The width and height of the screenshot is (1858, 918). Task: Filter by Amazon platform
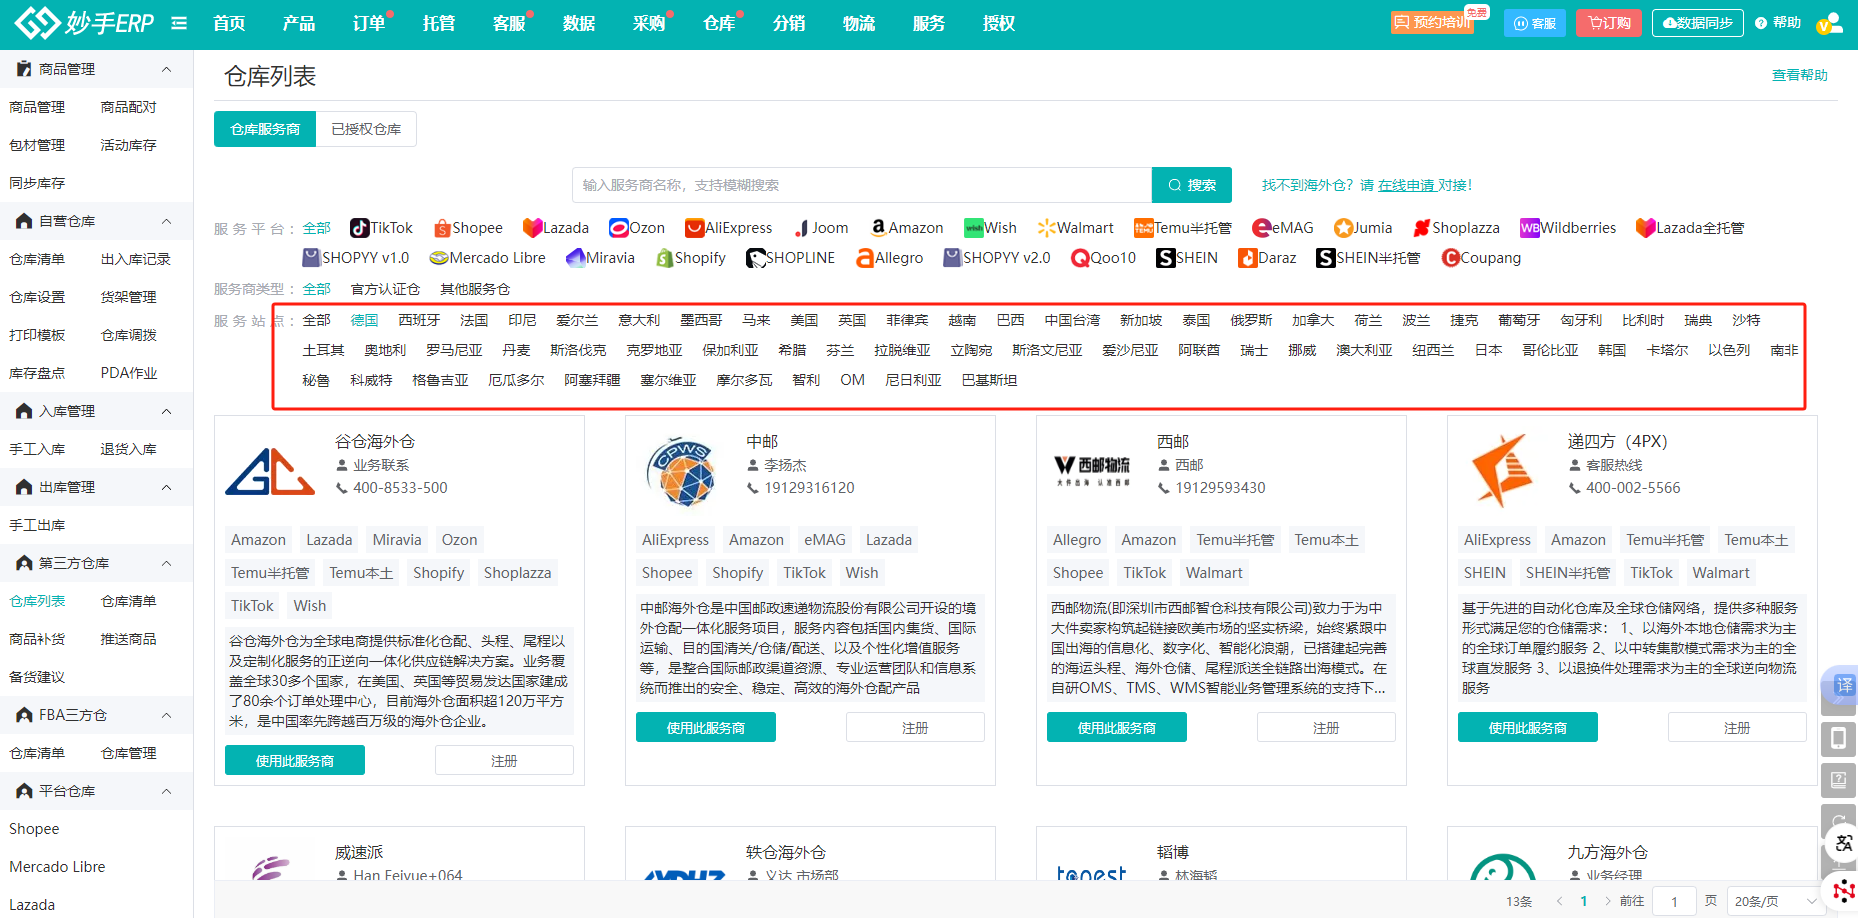click(x=906, y=228)
